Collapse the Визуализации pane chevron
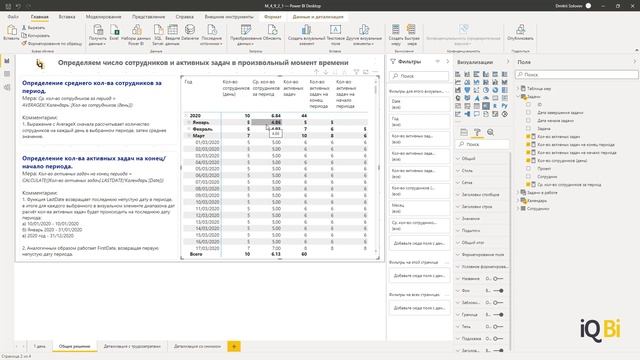 tap(508, 62)
